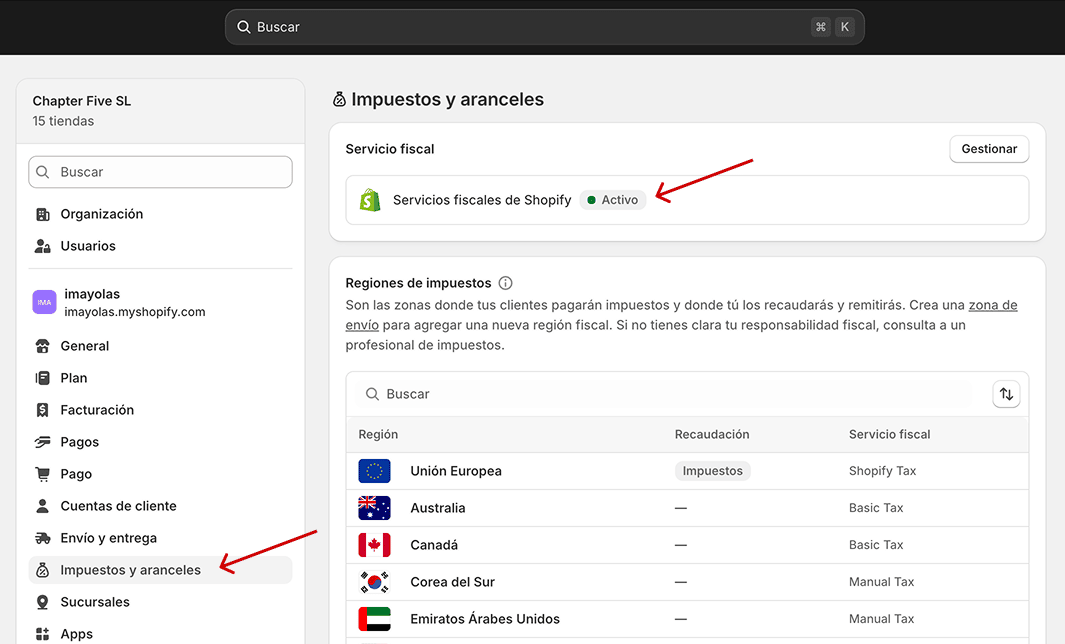
Task: Click the Pago shopping cart icon
Action: (43, 474)
